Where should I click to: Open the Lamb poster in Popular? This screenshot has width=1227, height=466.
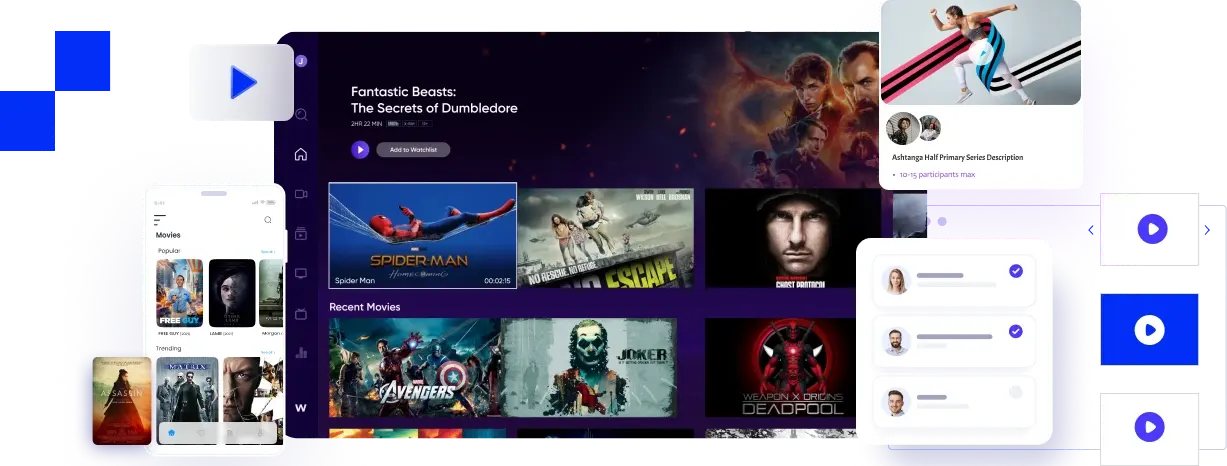pos(232,293)
